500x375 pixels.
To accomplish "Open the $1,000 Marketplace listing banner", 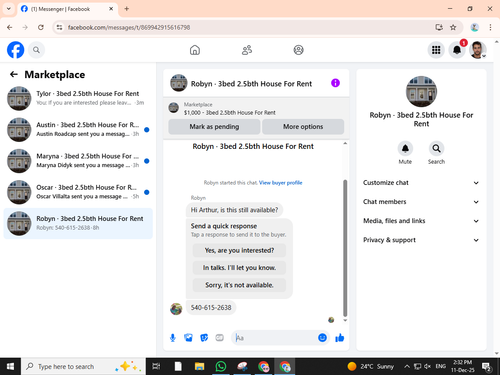I will click(256, 108).
